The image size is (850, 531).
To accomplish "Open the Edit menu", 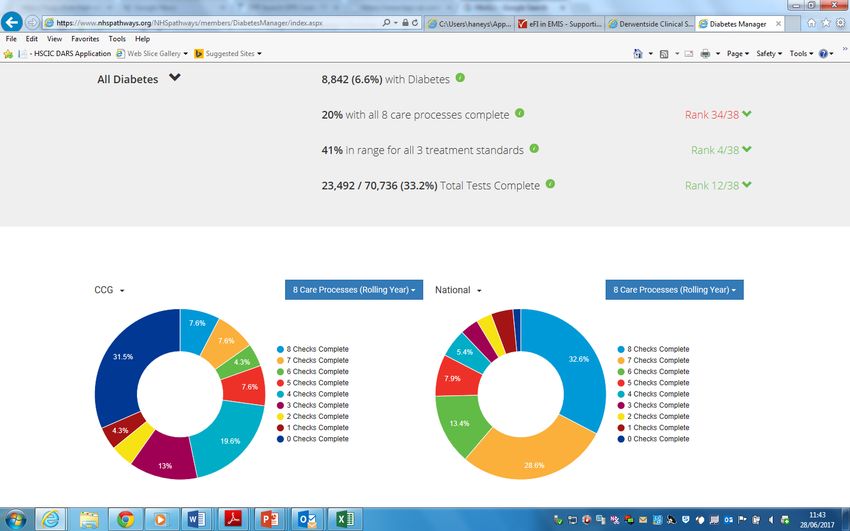I will [31, 39].
